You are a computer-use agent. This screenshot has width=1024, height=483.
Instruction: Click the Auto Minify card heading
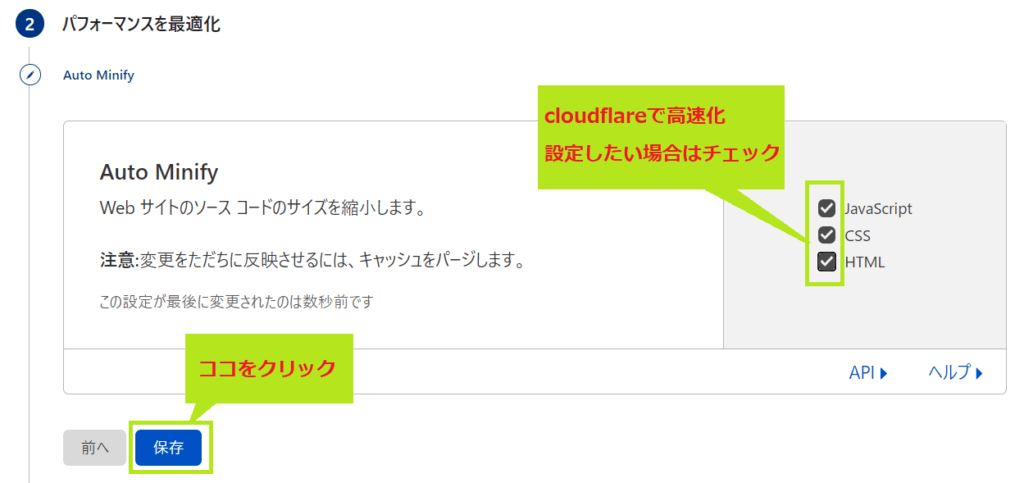coord(159,173)
